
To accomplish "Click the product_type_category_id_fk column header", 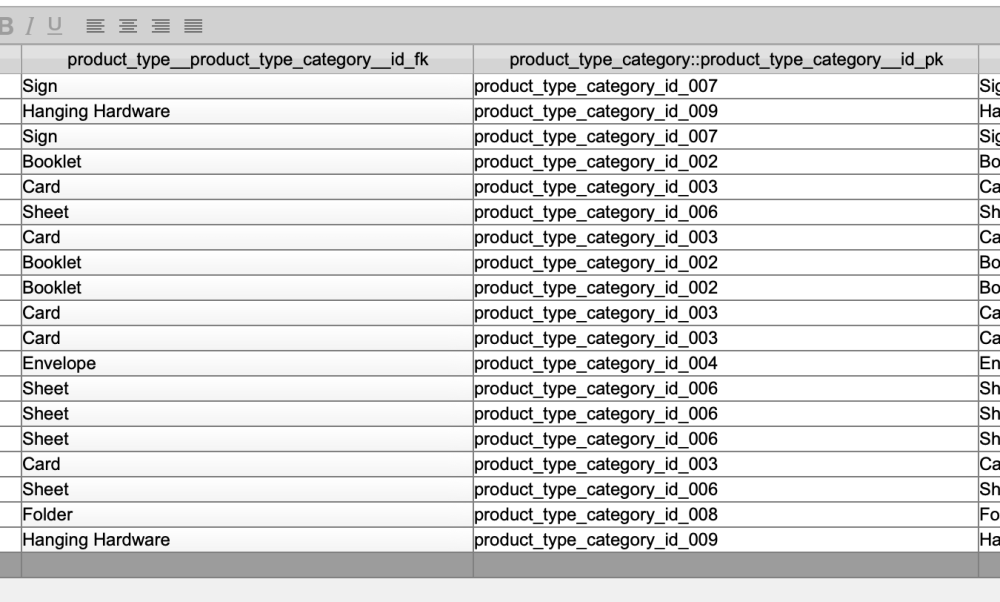I will (247, 60).
